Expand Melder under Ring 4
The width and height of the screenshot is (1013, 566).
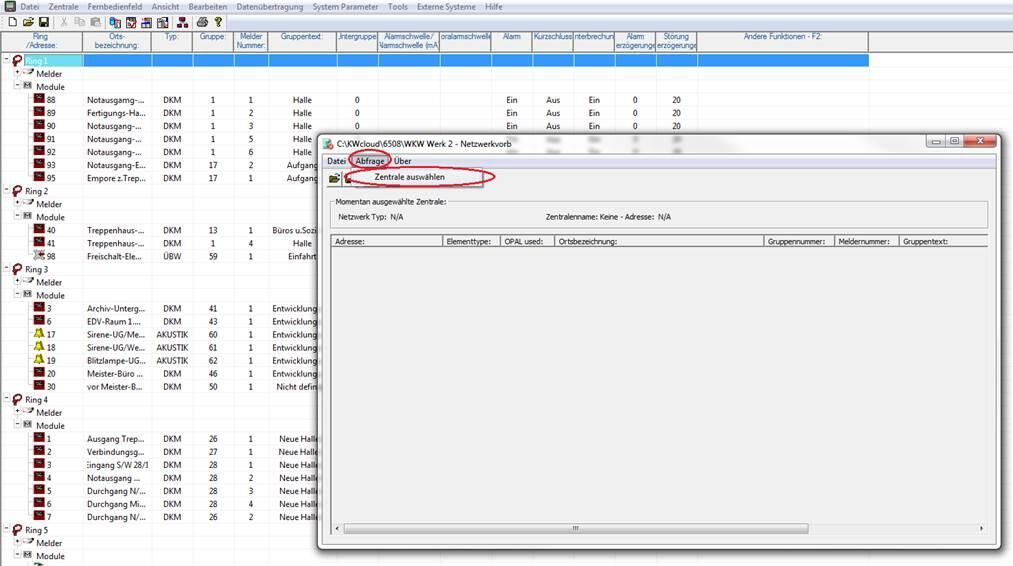pyautogui.click(x=18, y=412)
